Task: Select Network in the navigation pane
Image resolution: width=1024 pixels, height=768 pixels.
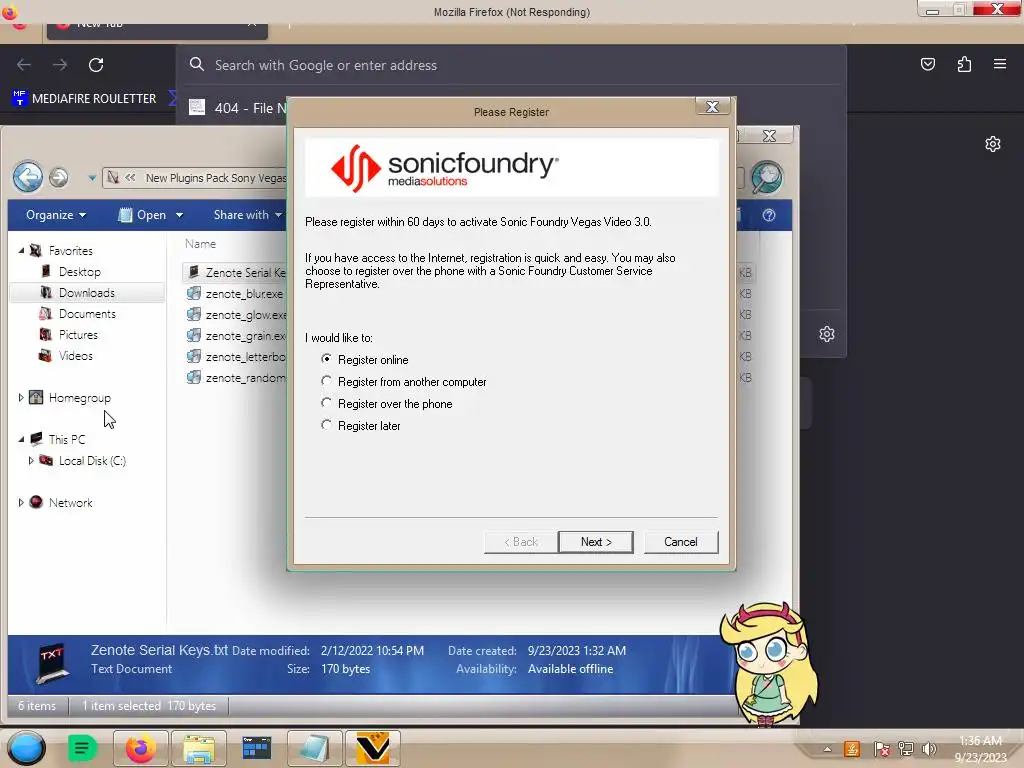Action: click(70, 502)
